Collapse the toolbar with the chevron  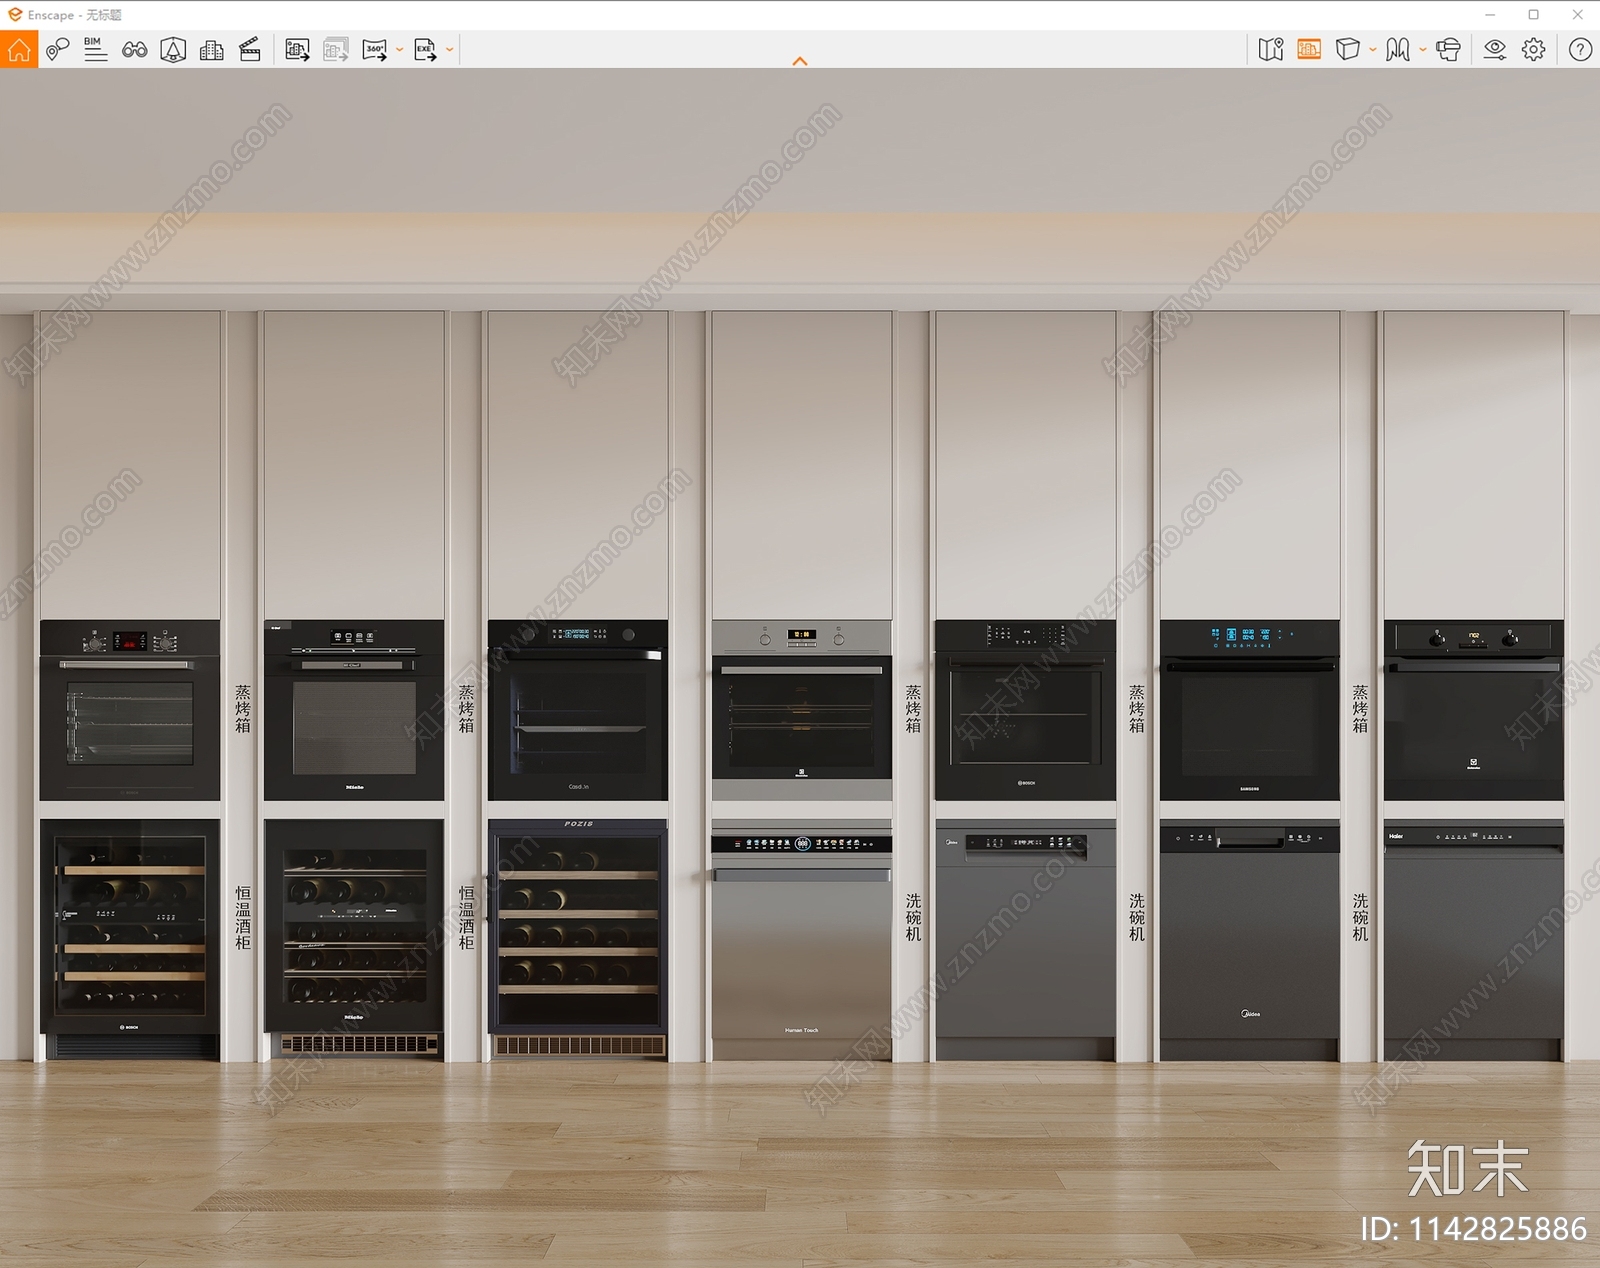(x=800, y=61)
